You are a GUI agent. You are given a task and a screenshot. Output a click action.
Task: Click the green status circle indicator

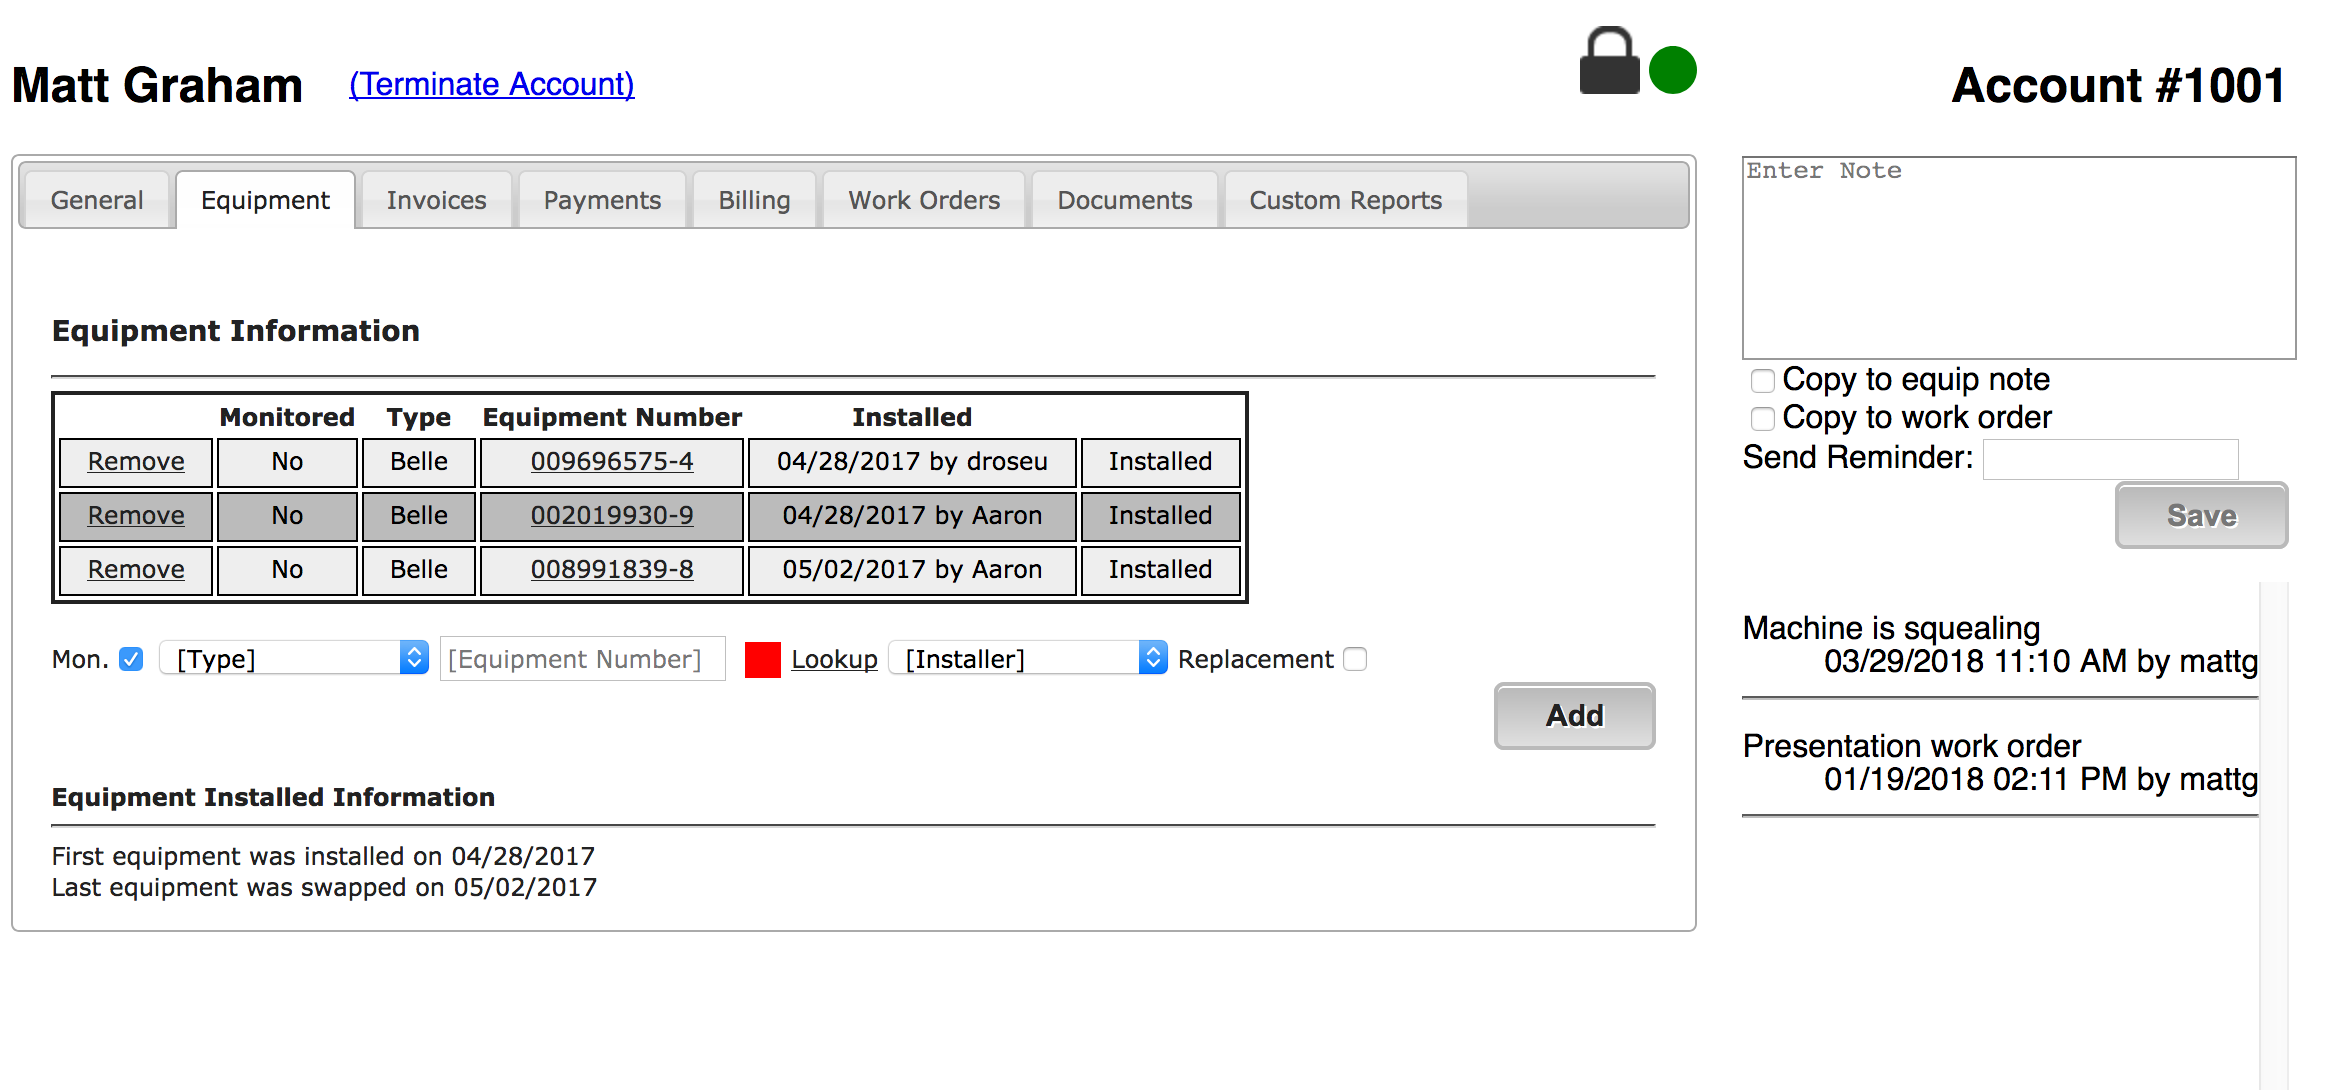[x=1673, y=70]
